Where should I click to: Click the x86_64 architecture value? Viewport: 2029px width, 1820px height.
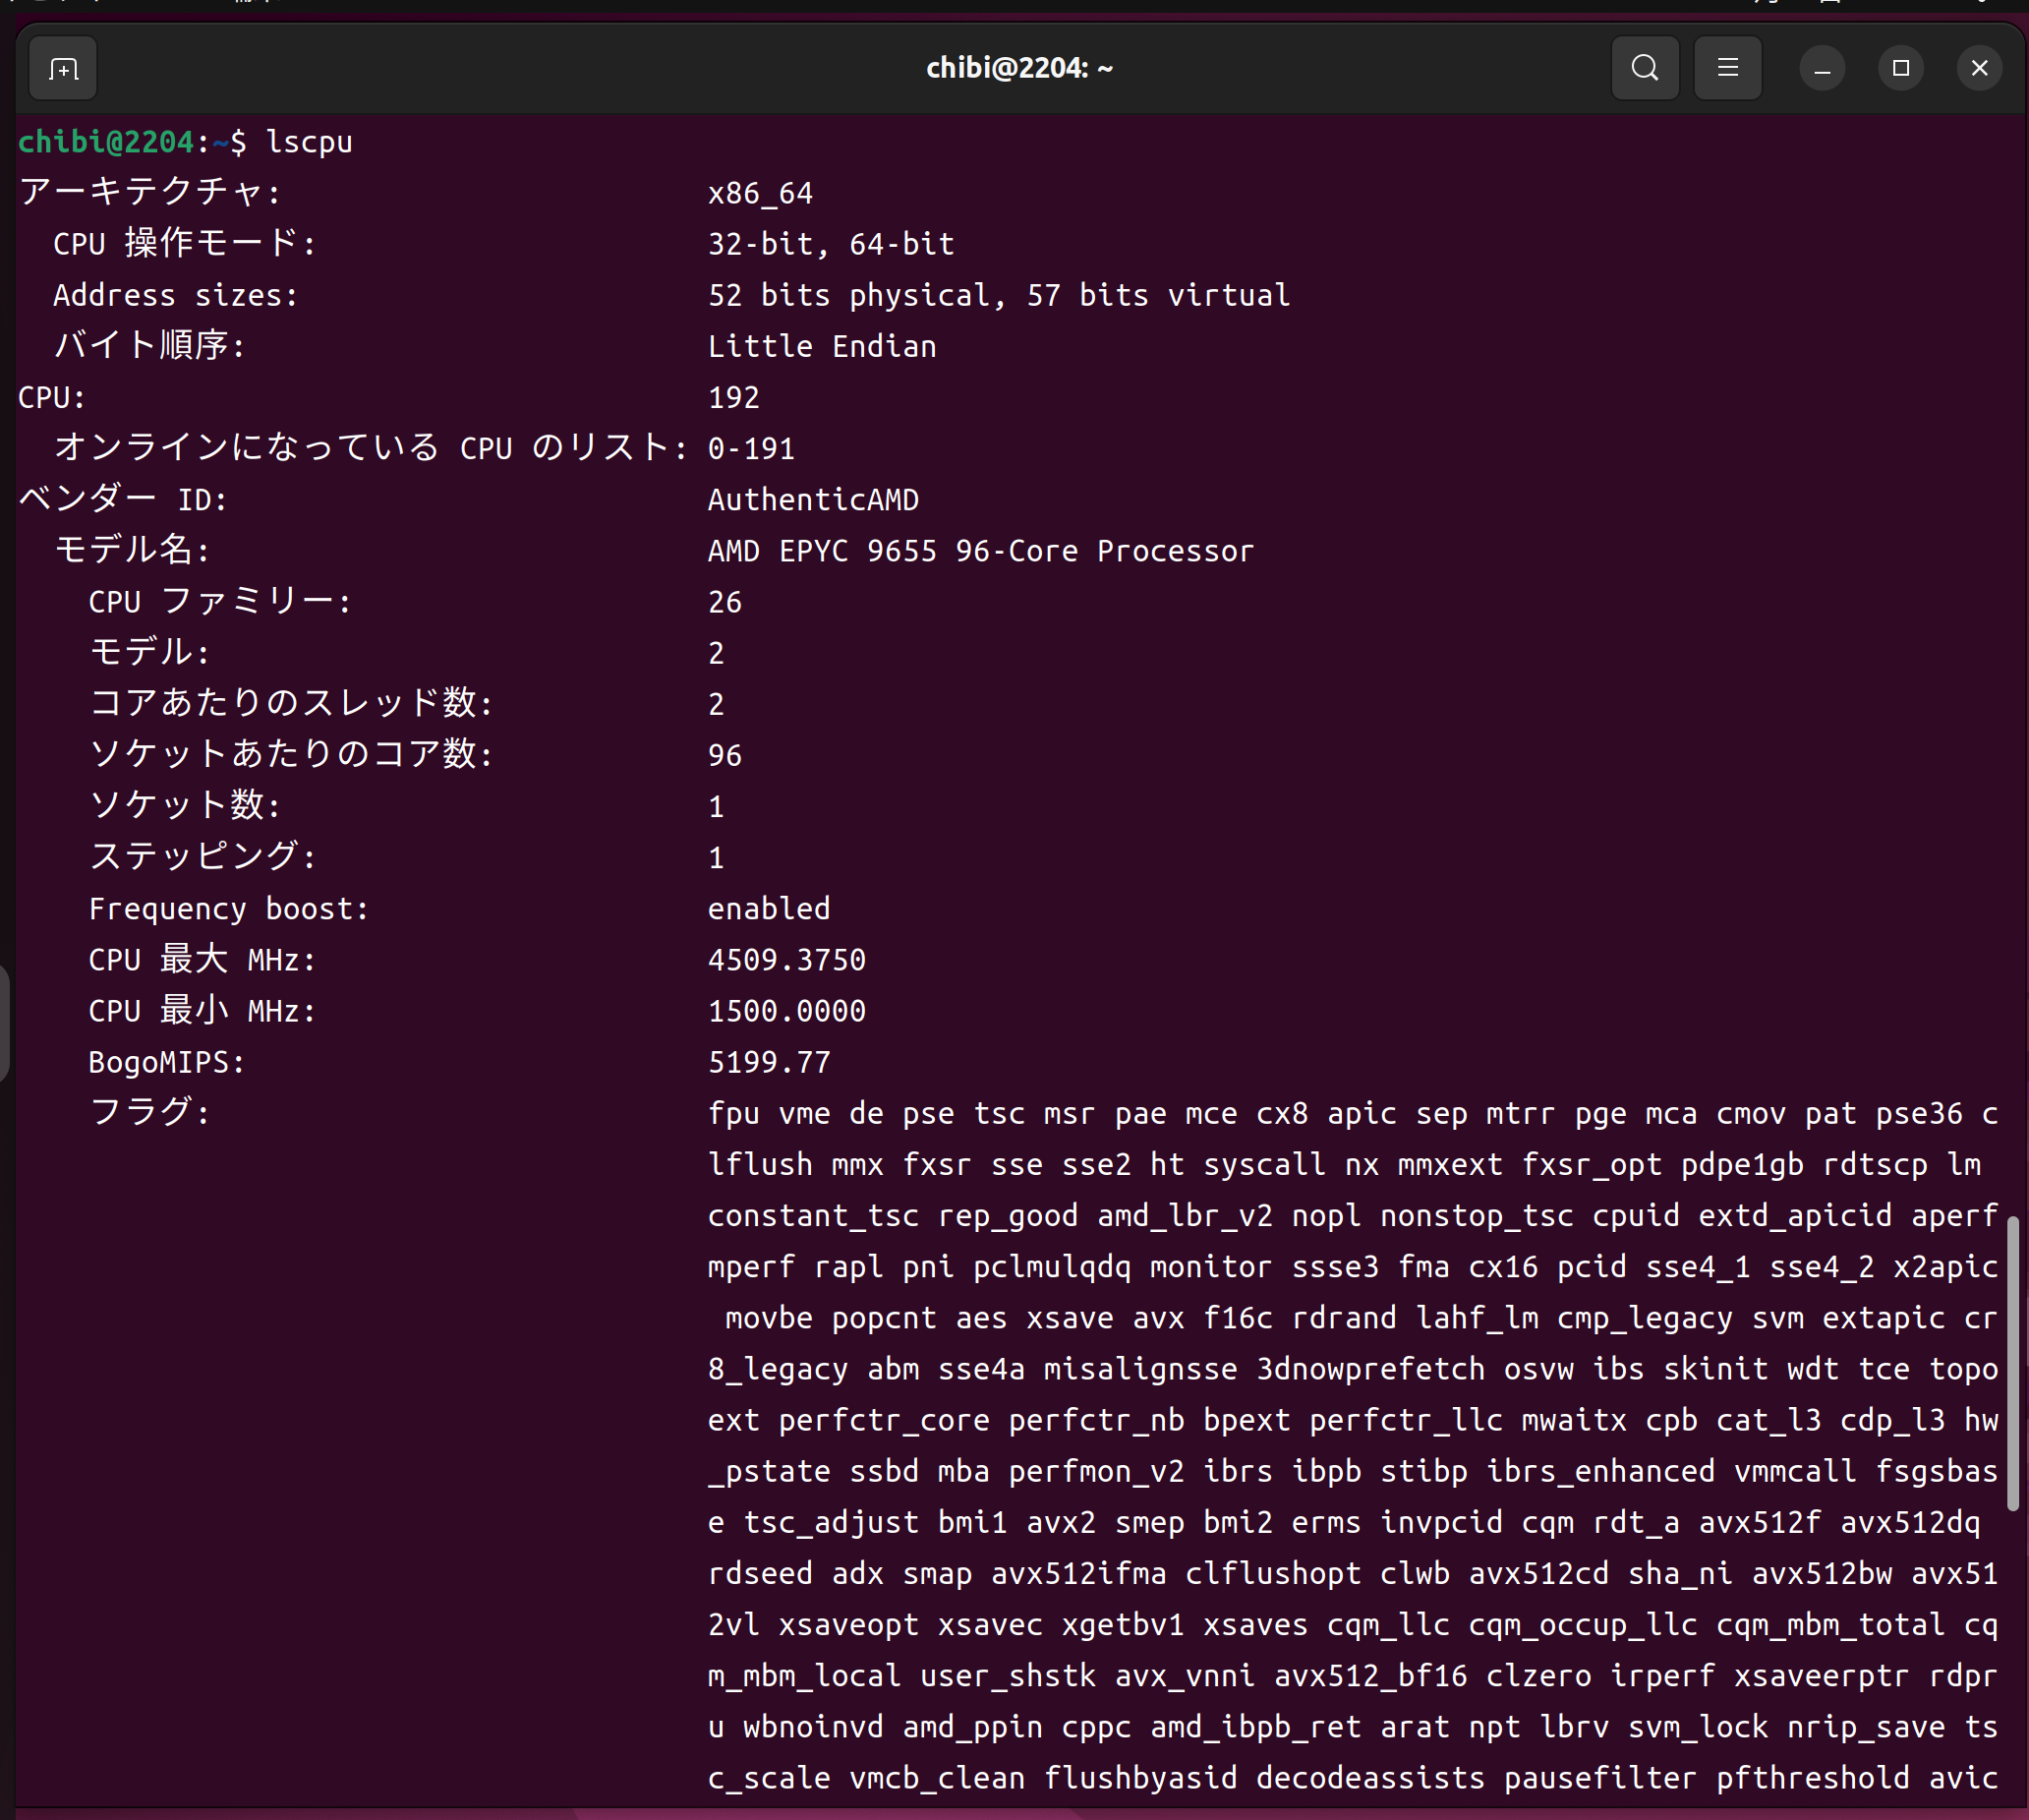pyautogui.click(x=760, y=193)
